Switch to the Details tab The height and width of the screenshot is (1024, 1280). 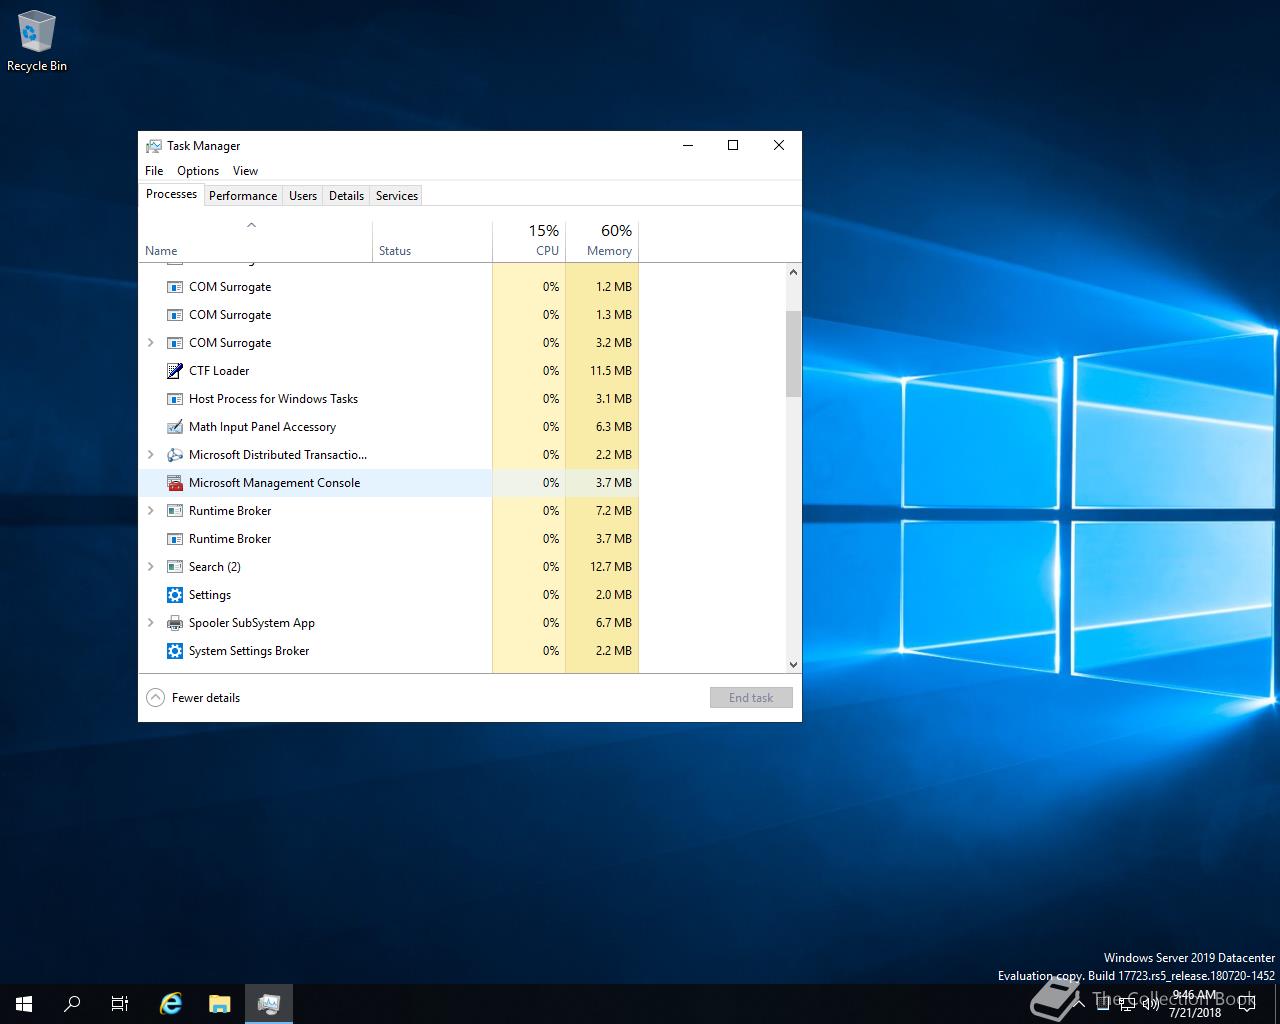pos(346,196)
